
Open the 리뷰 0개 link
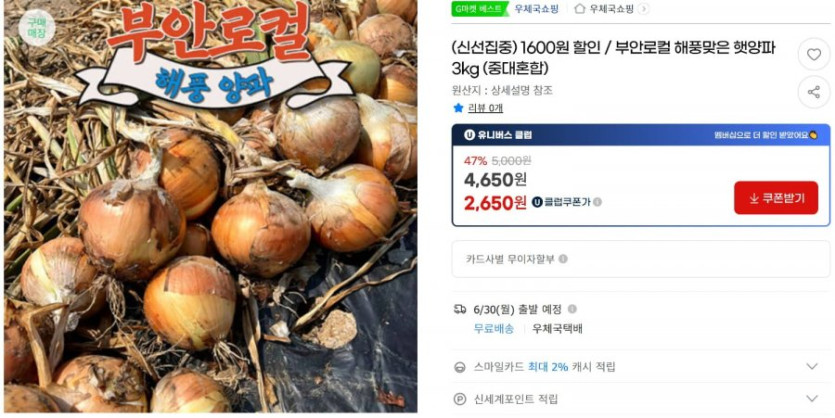click(485, 108)
